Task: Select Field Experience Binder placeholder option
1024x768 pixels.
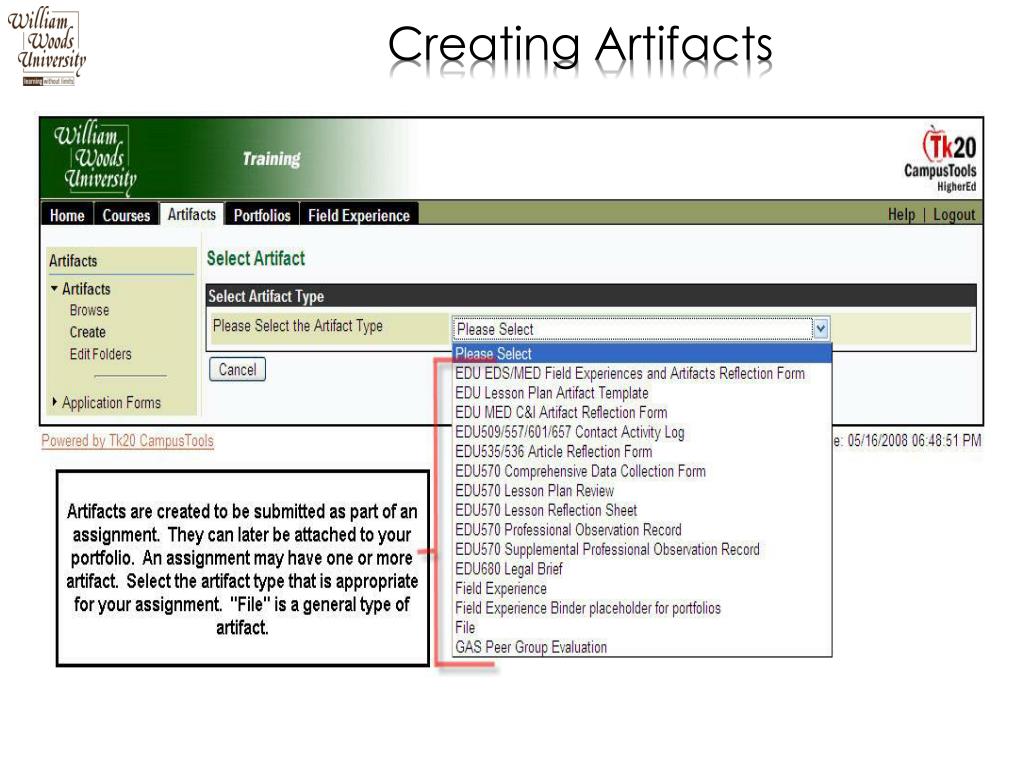Action: tap(642, 608)
